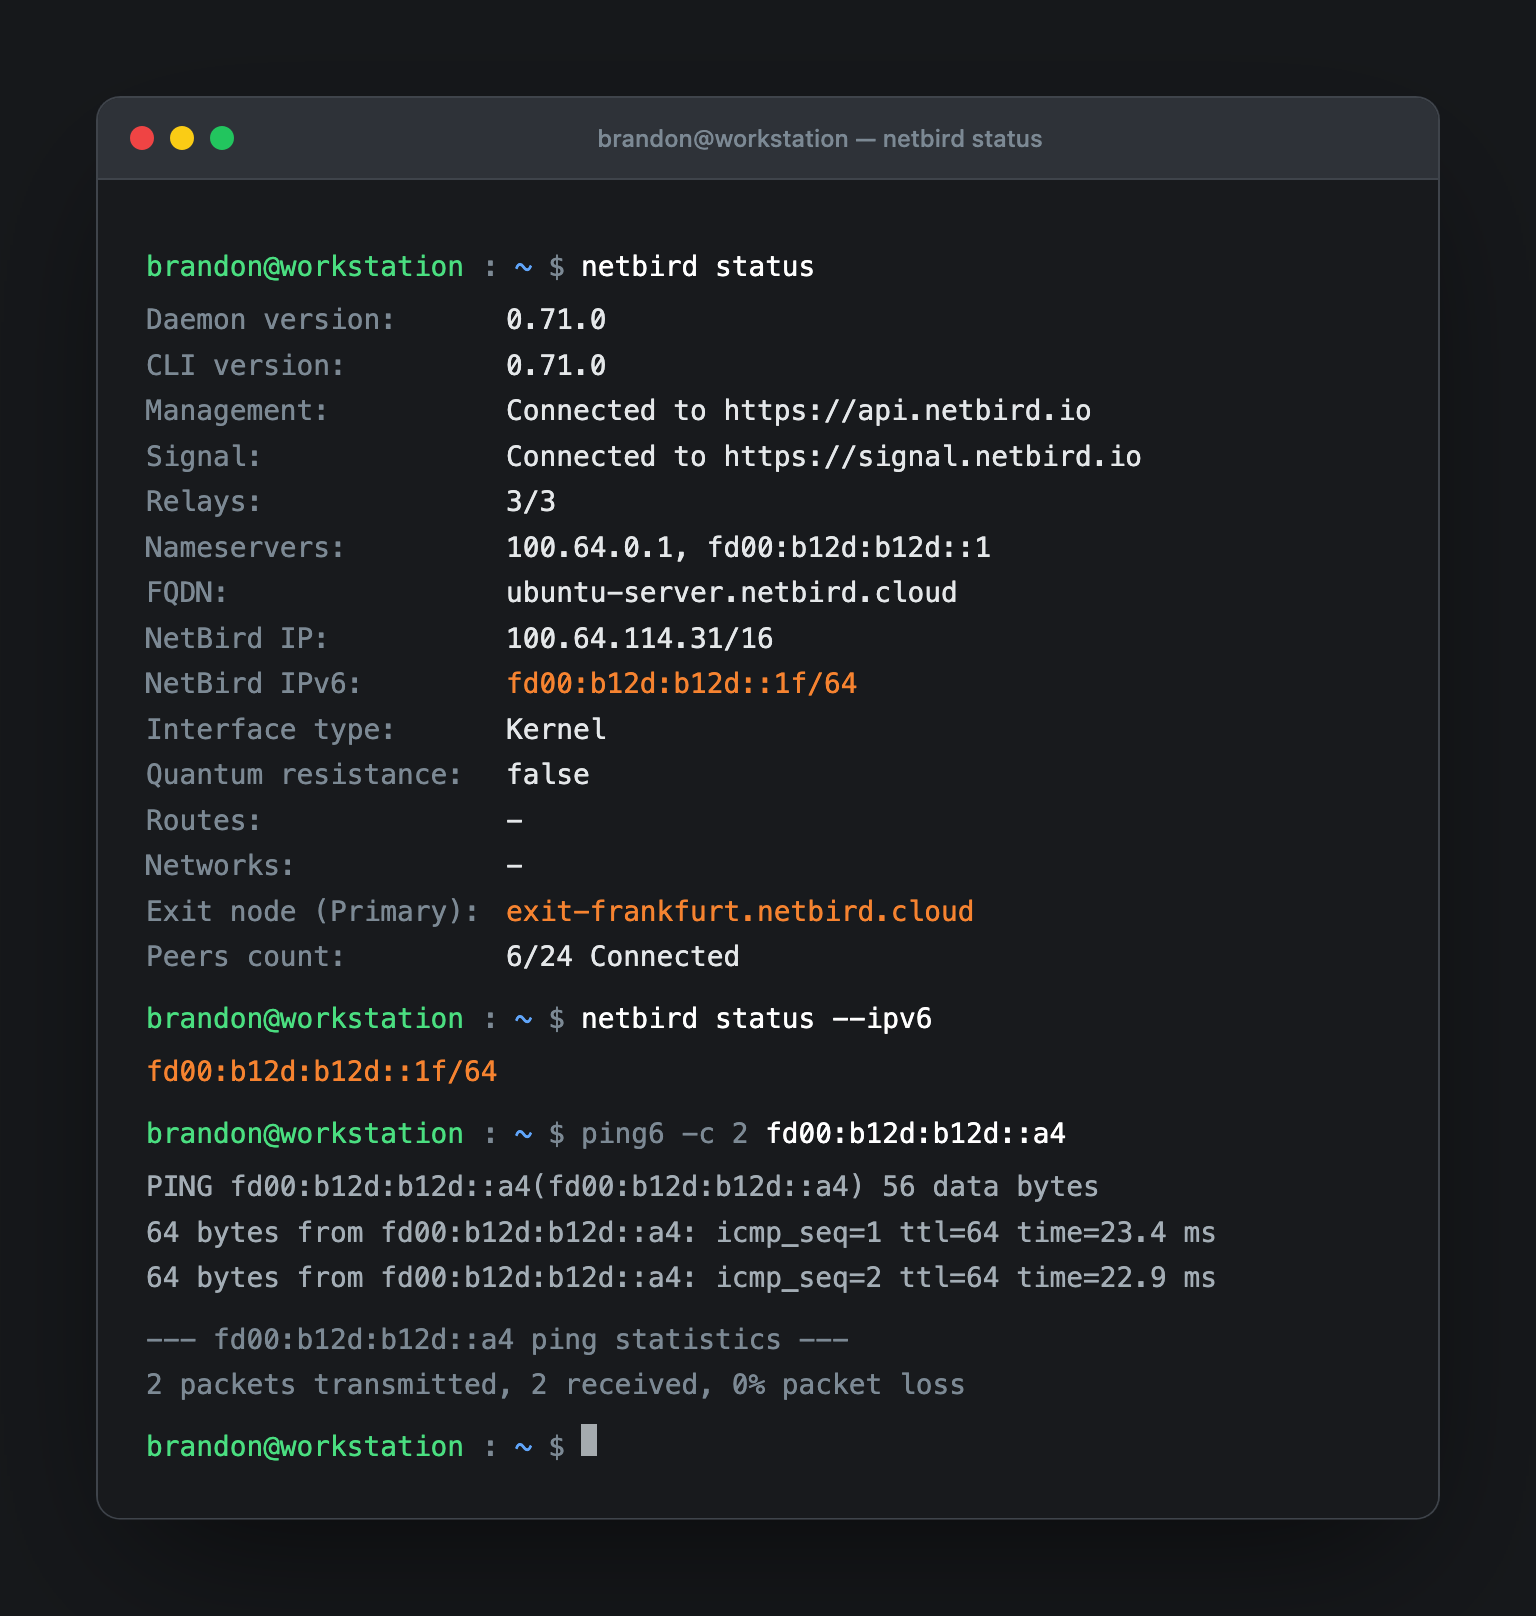The width and height of the screenshot is (1536, 1616).
Task: Click the green maximize window button
Action: (x=222, y=138)
